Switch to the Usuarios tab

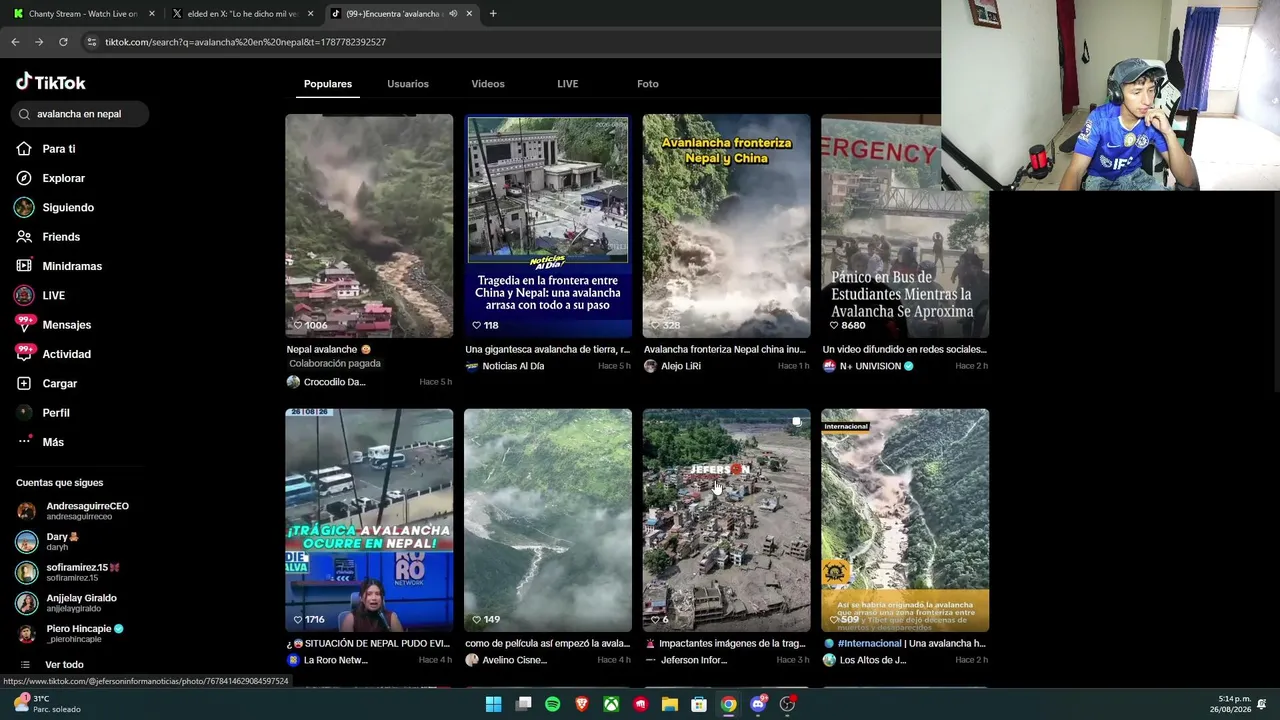coord(408,84)
